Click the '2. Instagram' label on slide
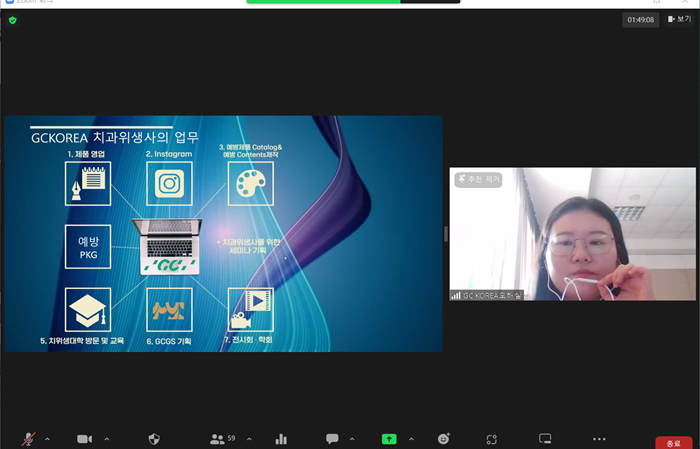This screenshot has height=449, width=700. (169, 154)
